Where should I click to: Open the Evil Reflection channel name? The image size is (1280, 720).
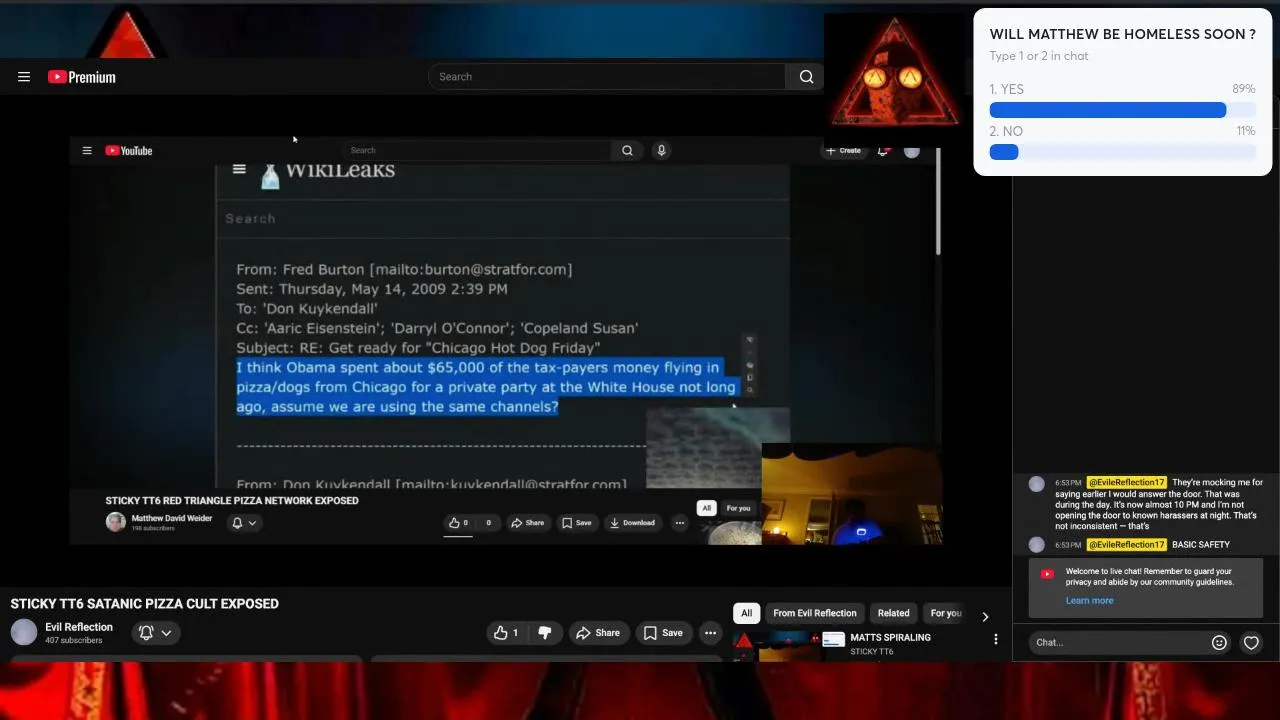(79, 627)
